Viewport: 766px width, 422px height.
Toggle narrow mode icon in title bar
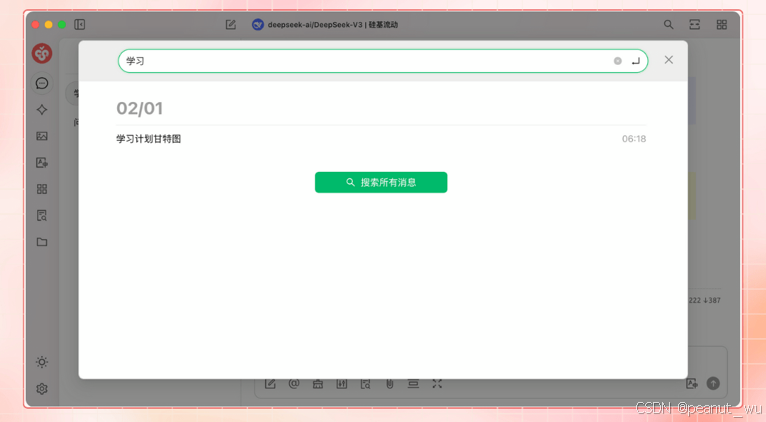pos(695,24)
